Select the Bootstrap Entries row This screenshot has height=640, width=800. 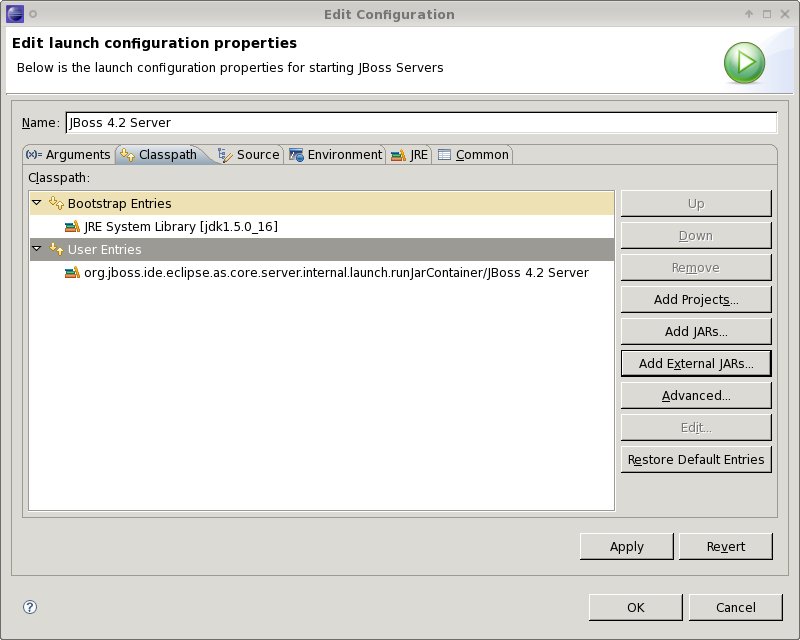322,203
